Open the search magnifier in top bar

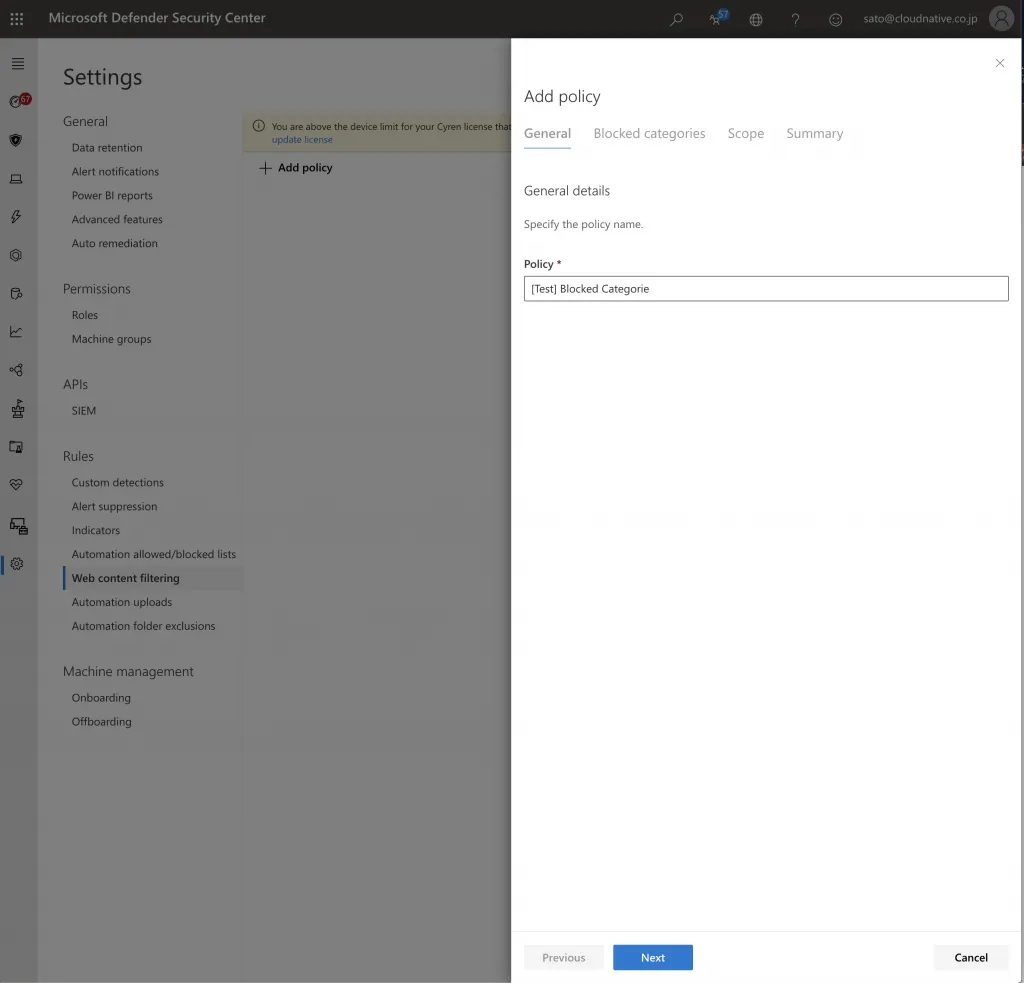[x=677, y=19]
